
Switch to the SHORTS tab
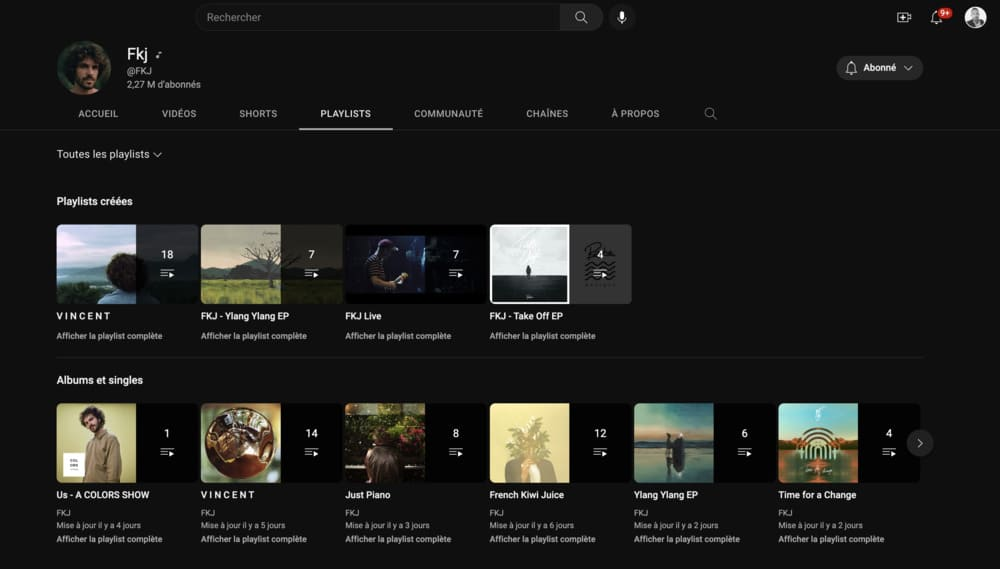point(258,114)
